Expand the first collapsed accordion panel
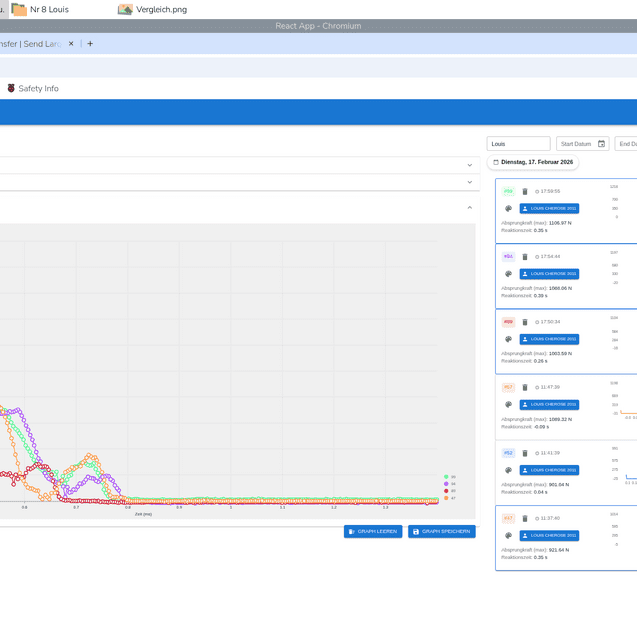The height and width of the screenshot is (637, 637). 469,165
